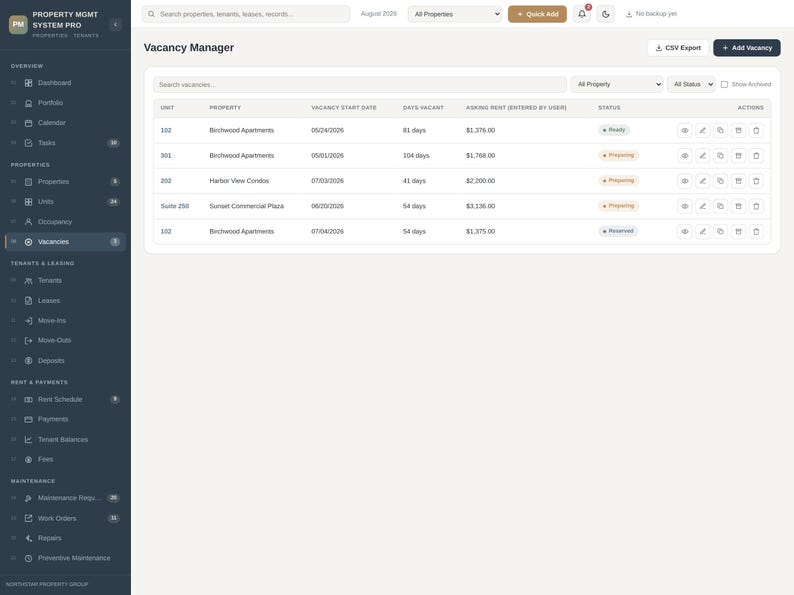Screen dimensions: 794x595
Task: Open Tasks in sidebar
Action: point(65,143)
